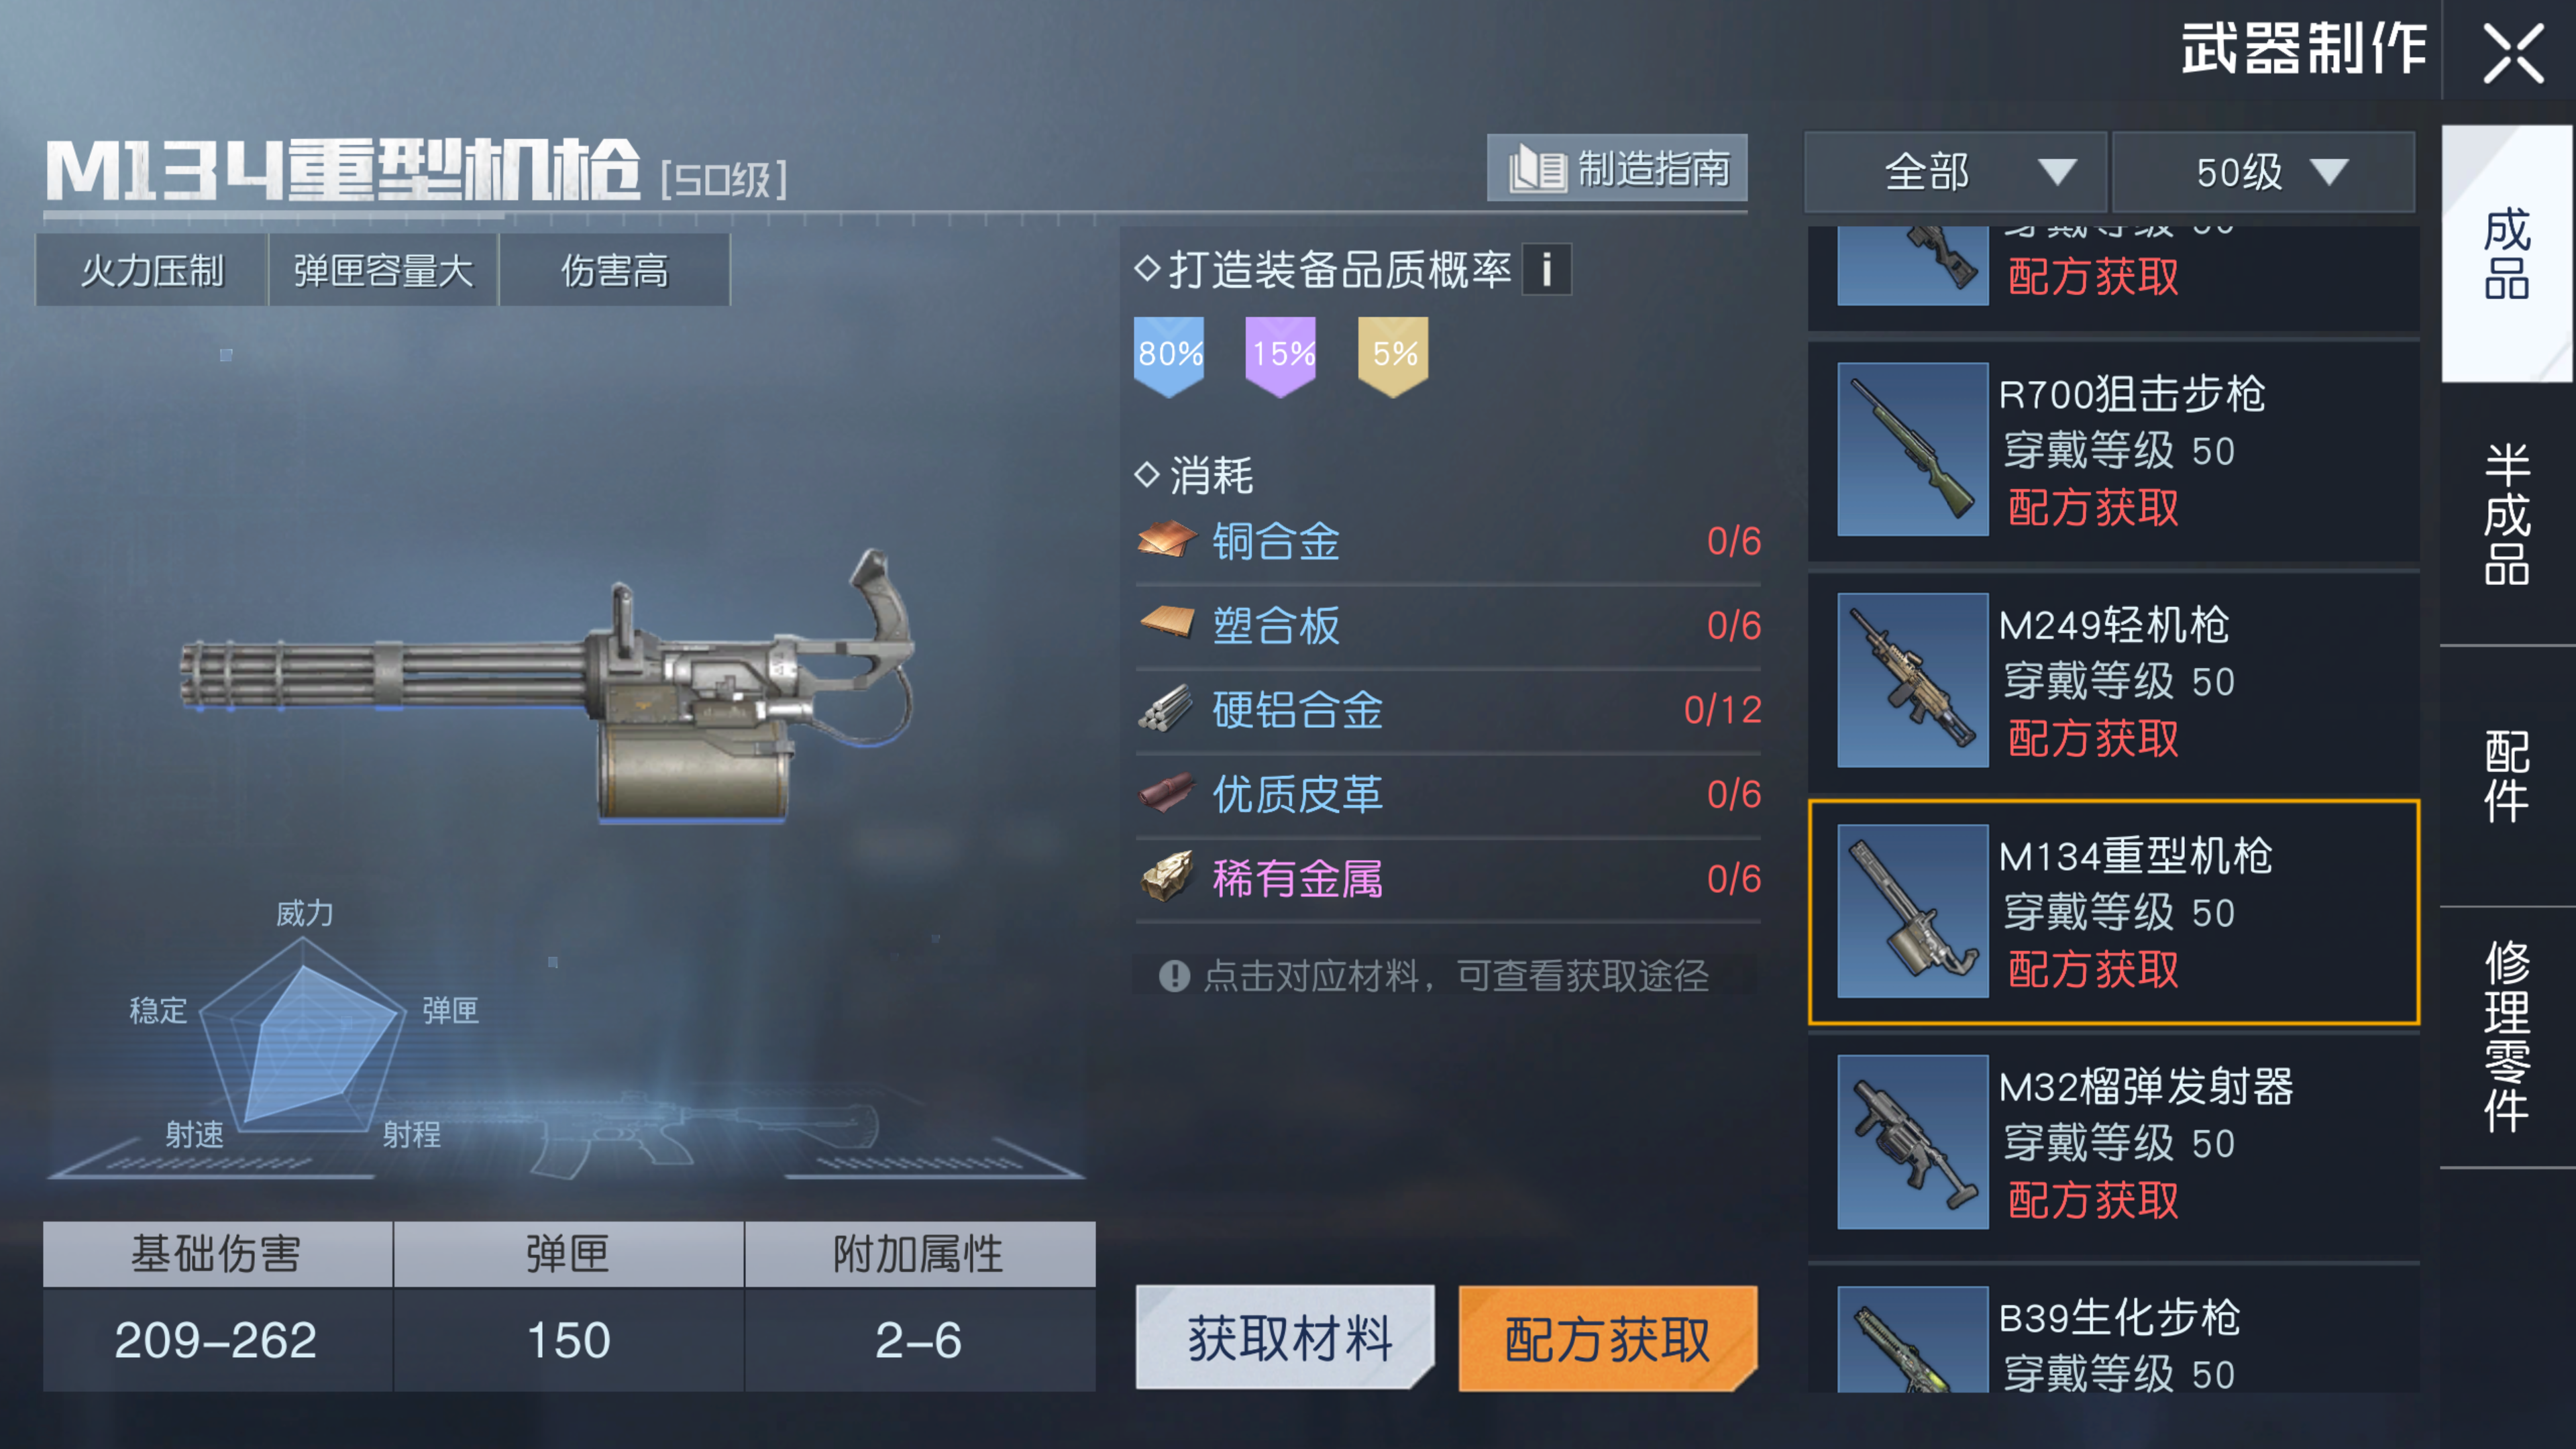Viewport: 2576px width, 1449px height.
Task: Tap the copper alloy material icon
Action: (x=1166, y=541)
